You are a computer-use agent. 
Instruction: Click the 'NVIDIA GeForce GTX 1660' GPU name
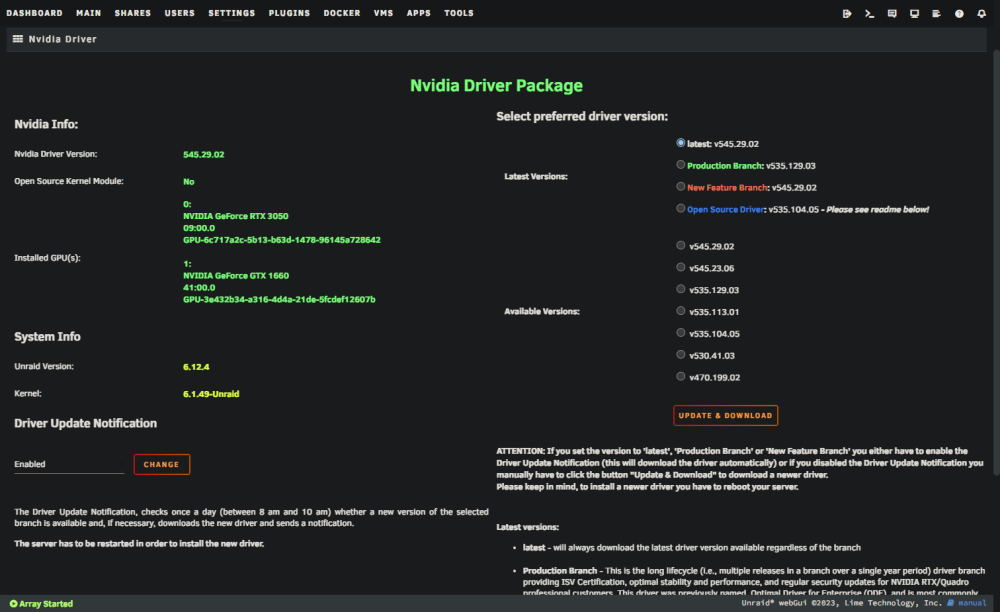pos(236,275)
